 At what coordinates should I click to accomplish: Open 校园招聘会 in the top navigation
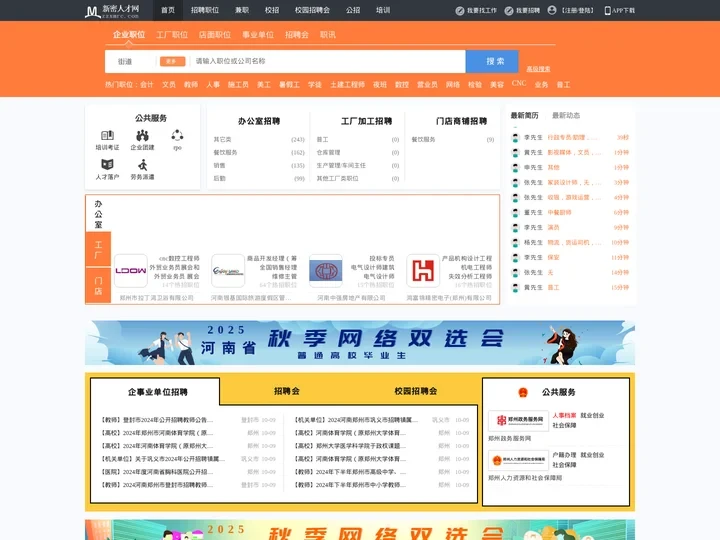point(312,10)
